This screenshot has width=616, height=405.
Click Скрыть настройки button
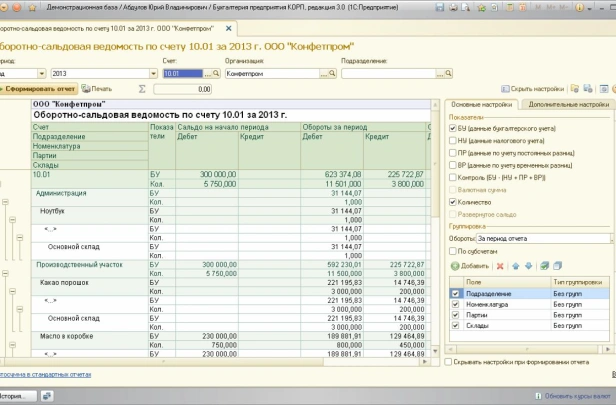click(x=532, y=89)
